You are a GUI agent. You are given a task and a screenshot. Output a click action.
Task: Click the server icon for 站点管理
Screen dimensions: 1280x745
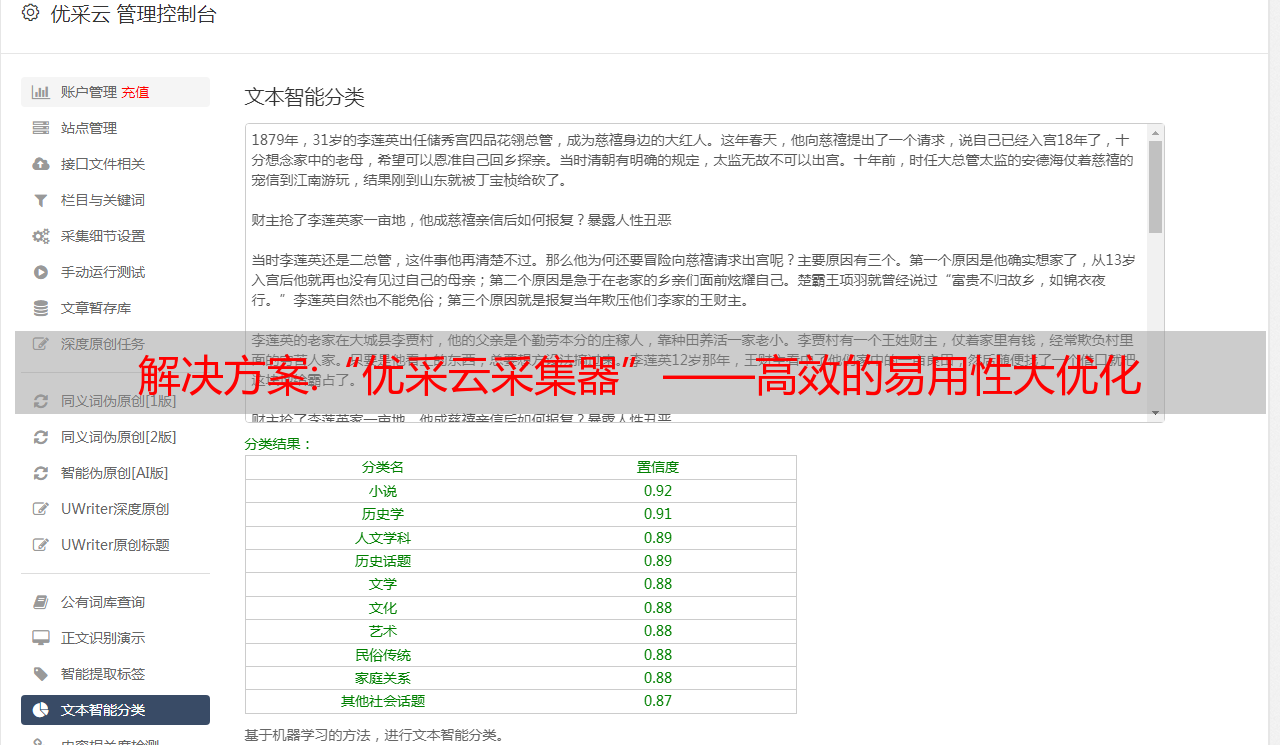(41, 128)
